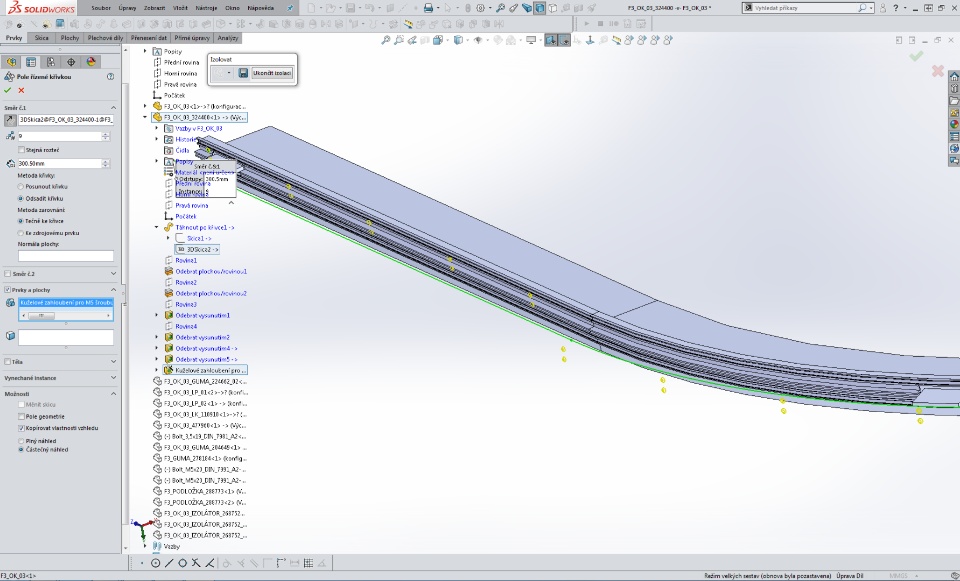Expand the Těla section chevron
960x581 pixels.
click(113, 361)
